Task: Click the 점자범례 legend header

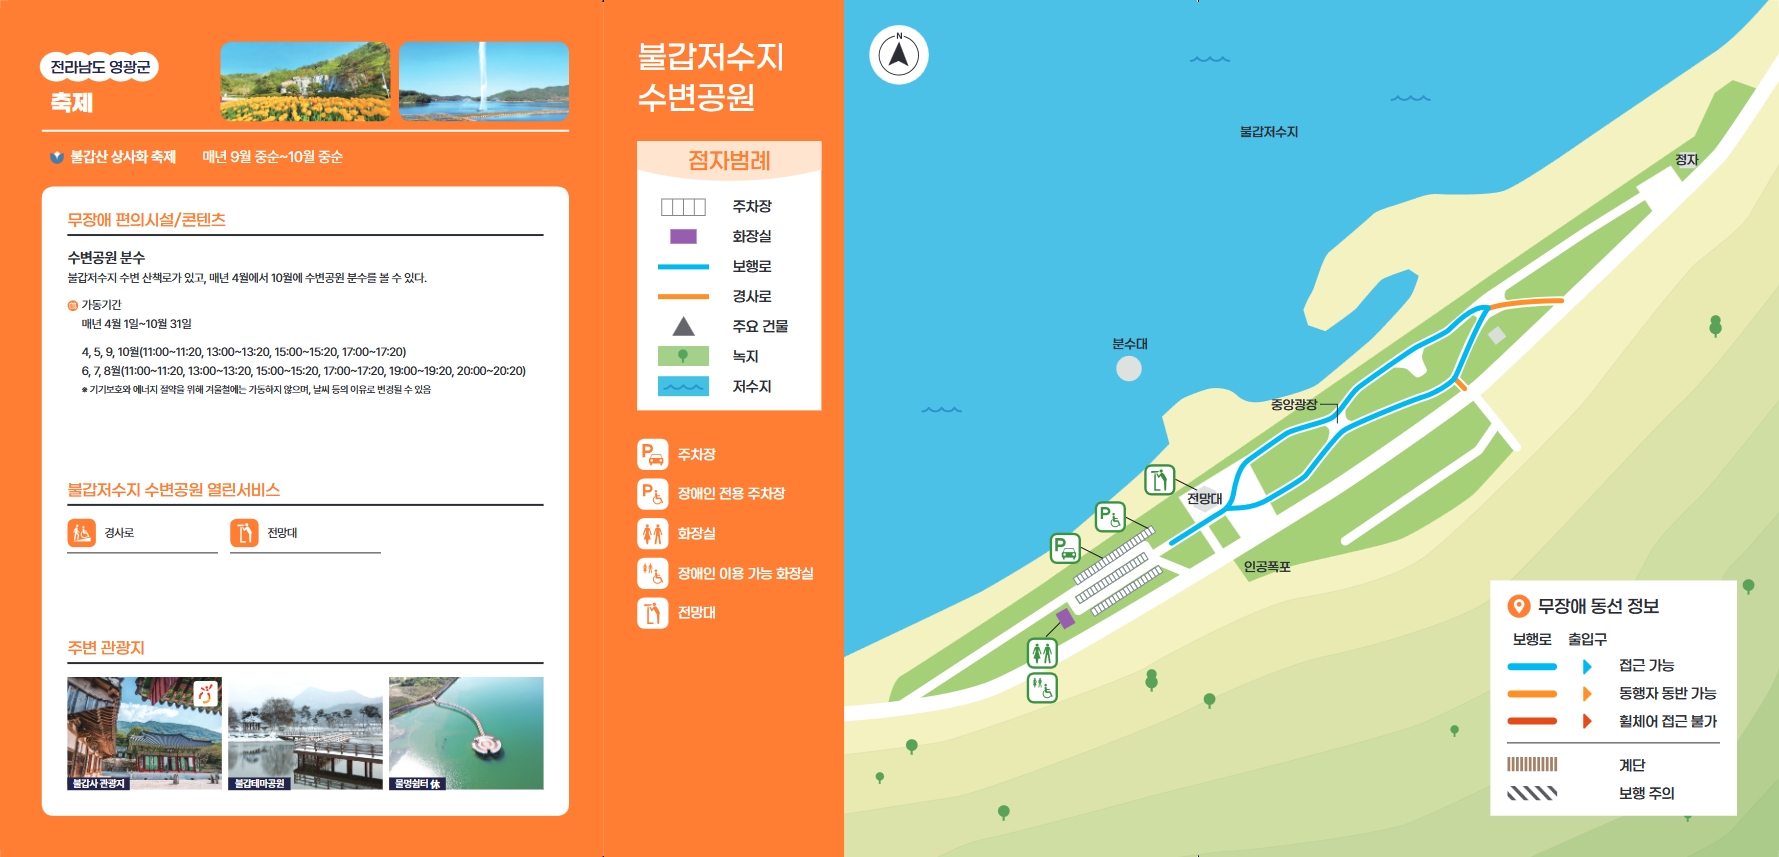Action: coord(729,160)
